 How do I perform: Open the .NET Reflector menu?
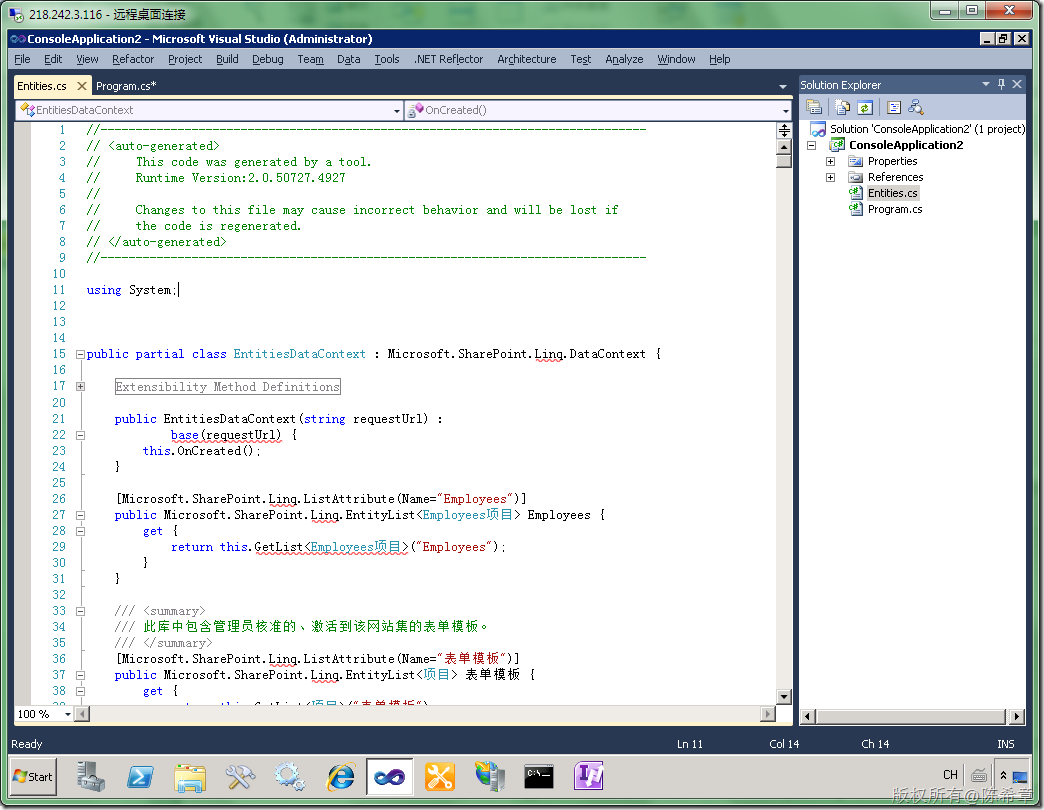448,59
